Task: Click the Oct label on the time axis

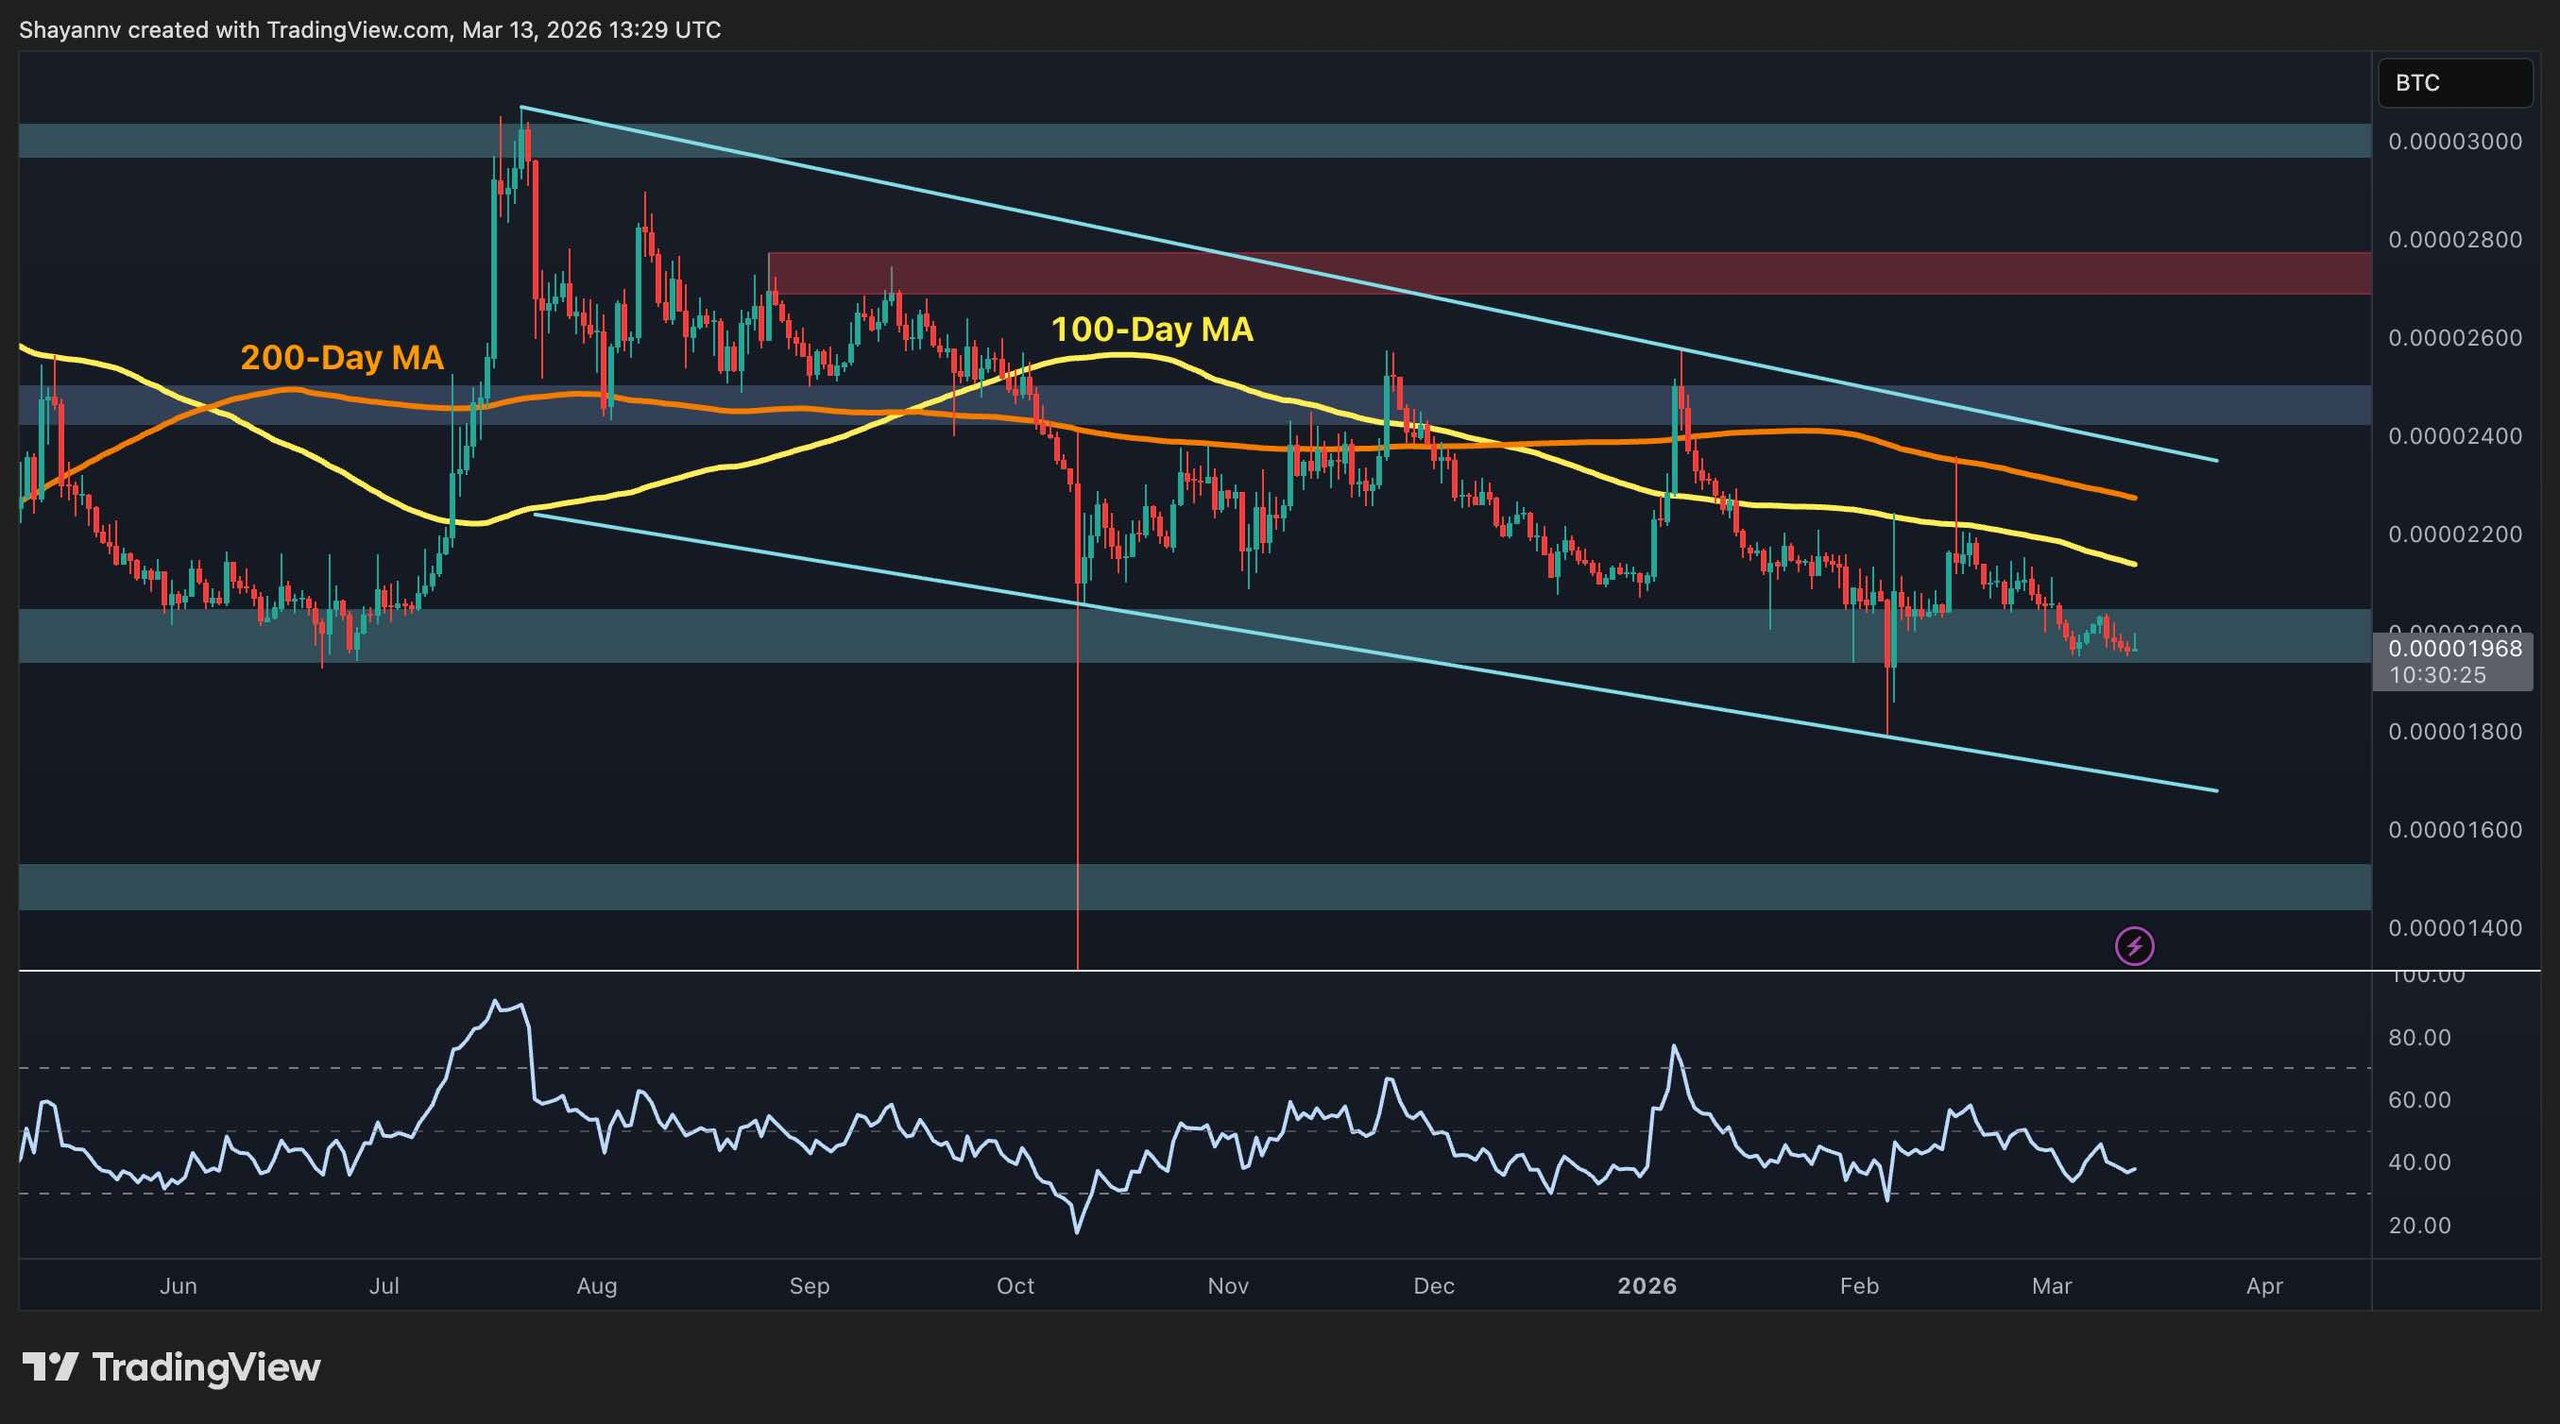Action: (1015, 1285)
